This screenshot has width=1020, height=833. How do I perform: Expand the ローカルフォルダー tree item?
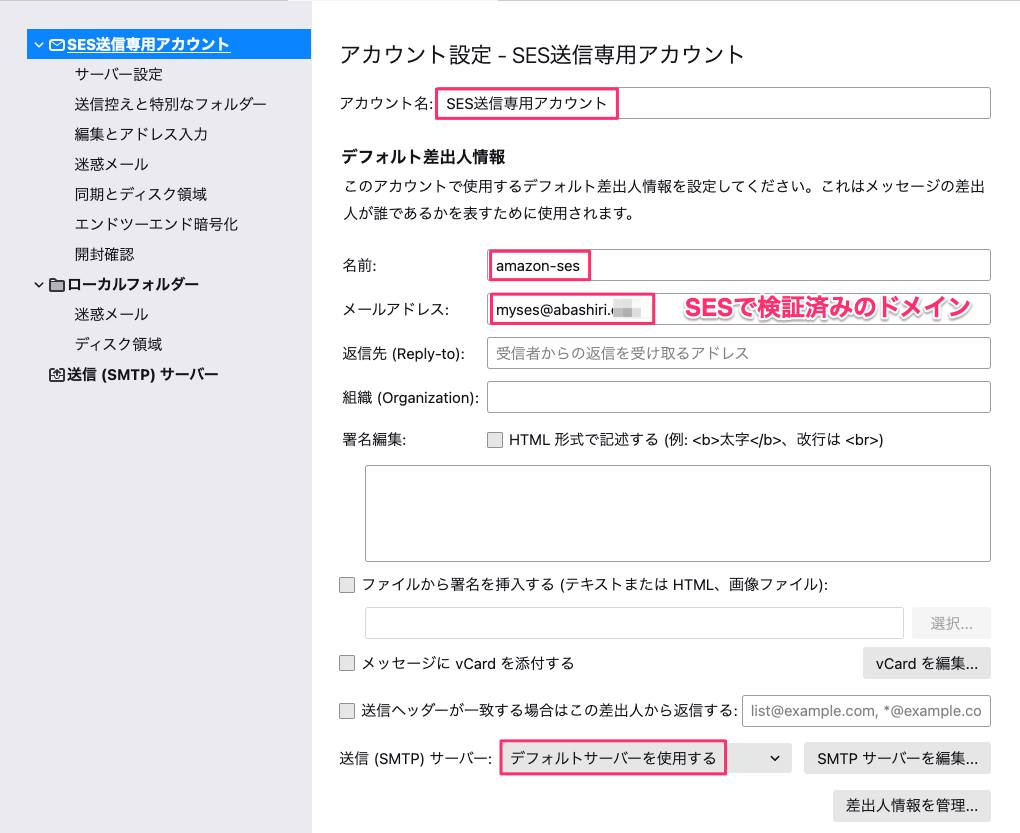tap(37, 284)
